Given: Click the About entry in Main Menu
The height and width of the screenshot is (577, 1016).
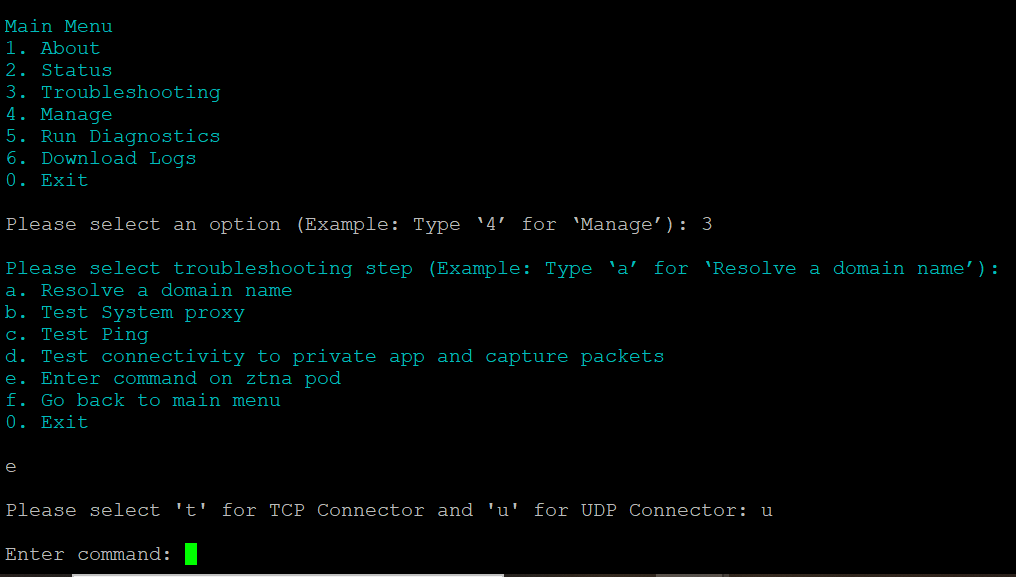Looking at the screenshot, I should 52,48.
